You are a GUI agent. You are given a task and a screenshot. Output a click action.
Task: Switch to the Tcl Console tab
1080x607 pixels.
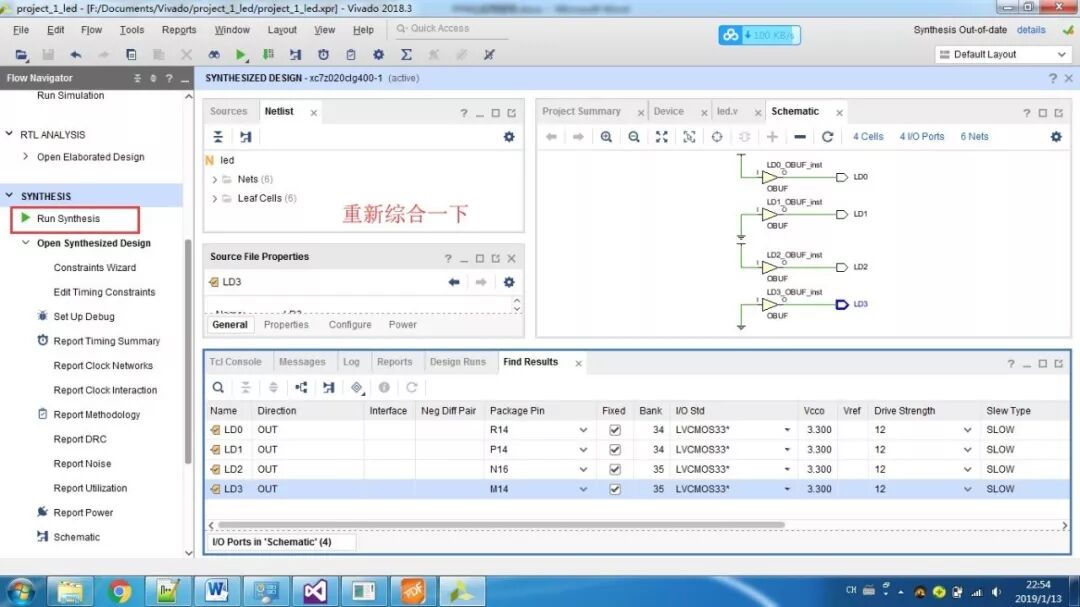pyautogui.click(x=235, y=362)
